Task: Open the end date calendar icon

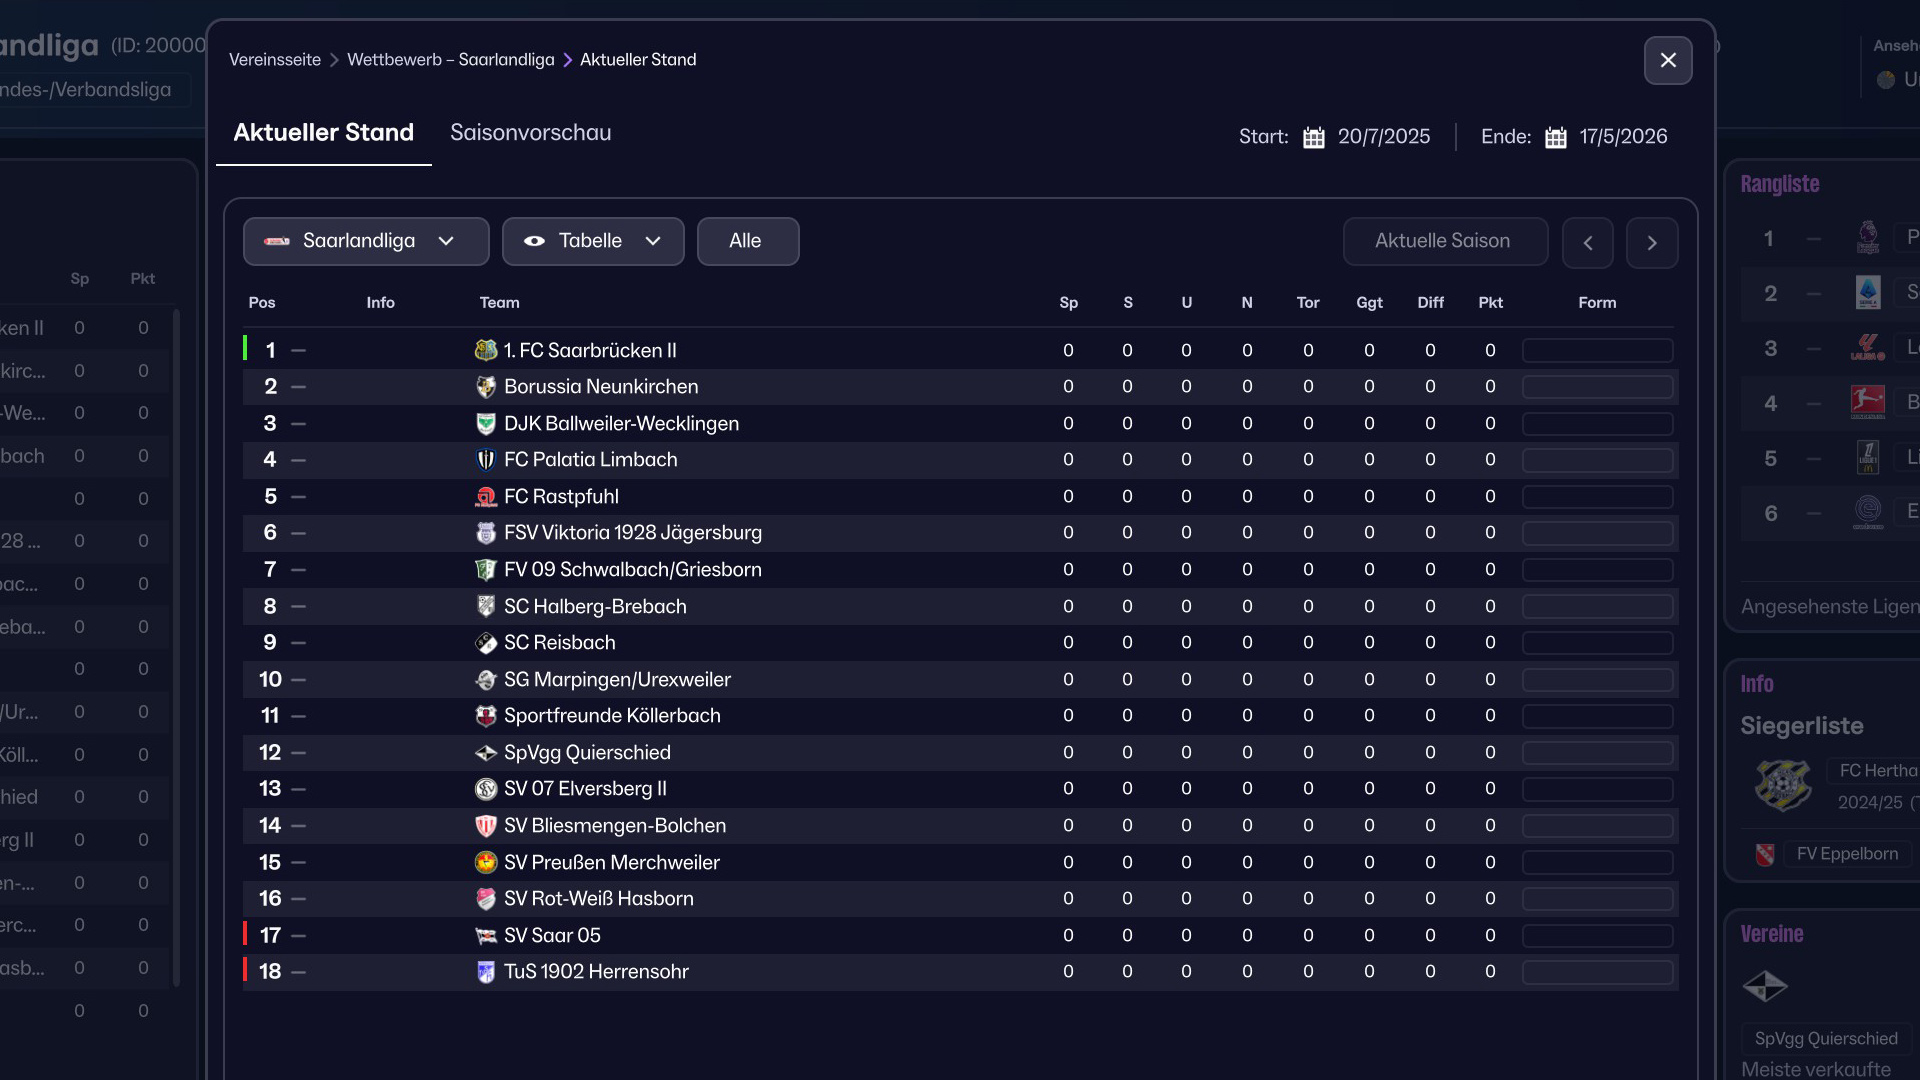Action: coord(1556,137)
